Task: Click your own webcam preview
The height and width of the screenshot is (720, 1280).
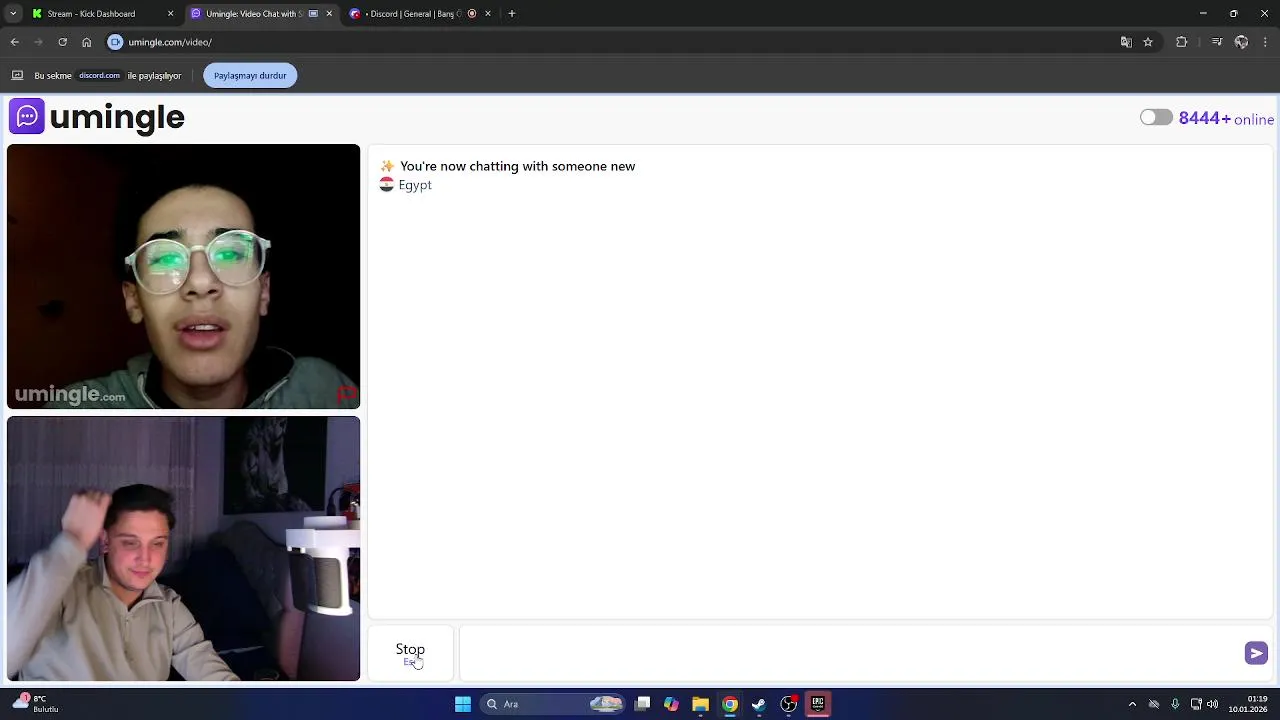Action: pyautogui.click(x=183, y=549)
